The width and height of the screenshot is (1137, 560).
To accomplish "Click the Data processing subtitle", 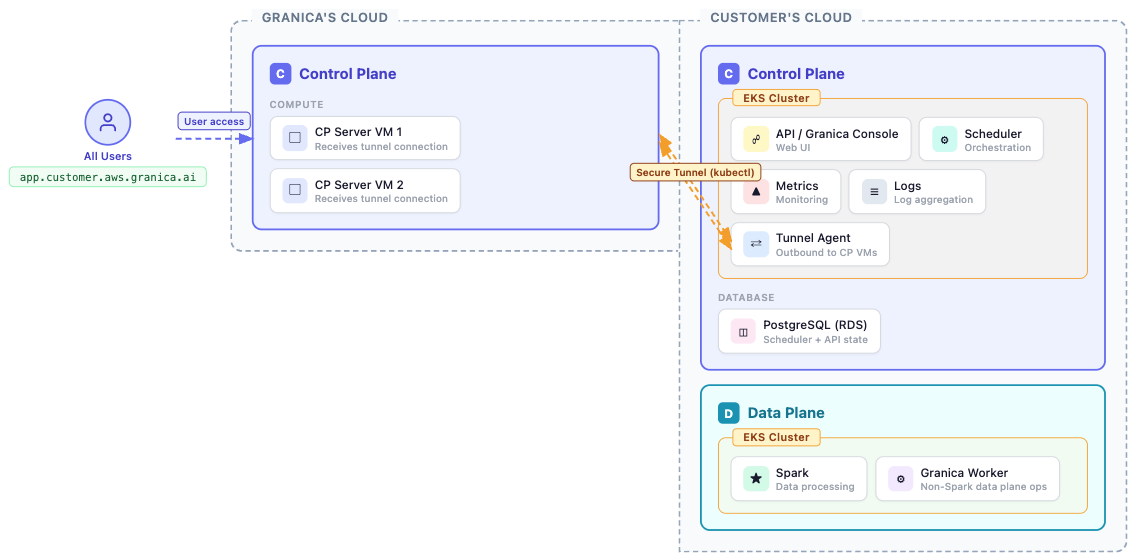I will click(815, 487).
